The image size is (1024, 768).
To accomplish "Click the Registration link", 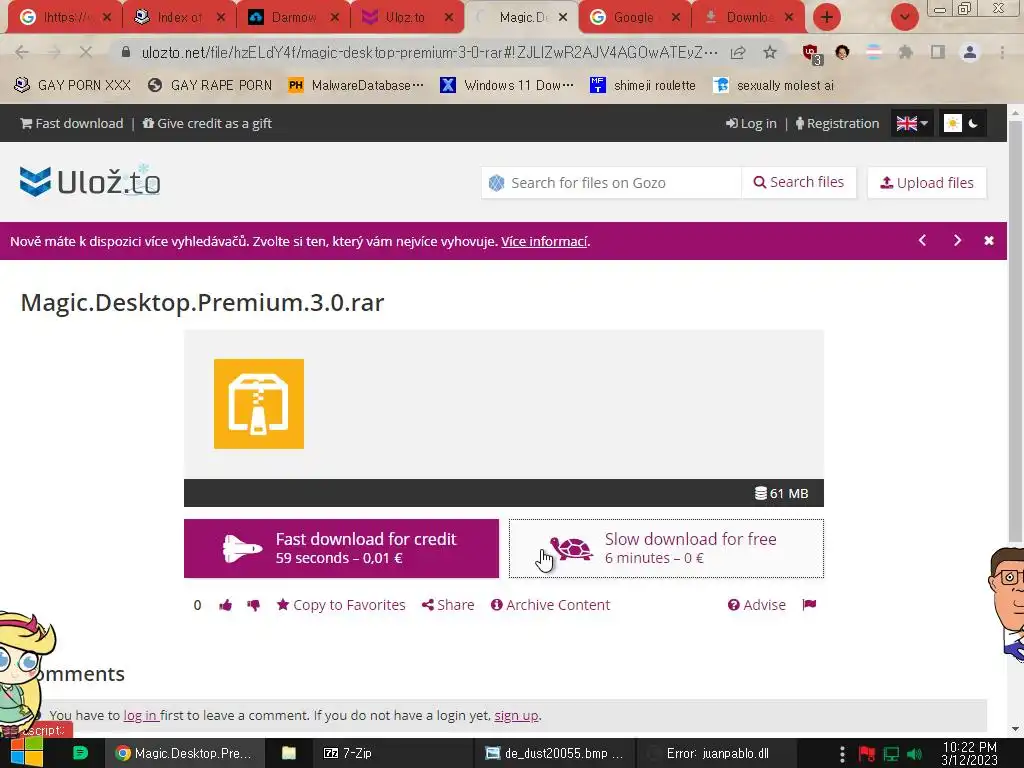I will coord(837,123).
